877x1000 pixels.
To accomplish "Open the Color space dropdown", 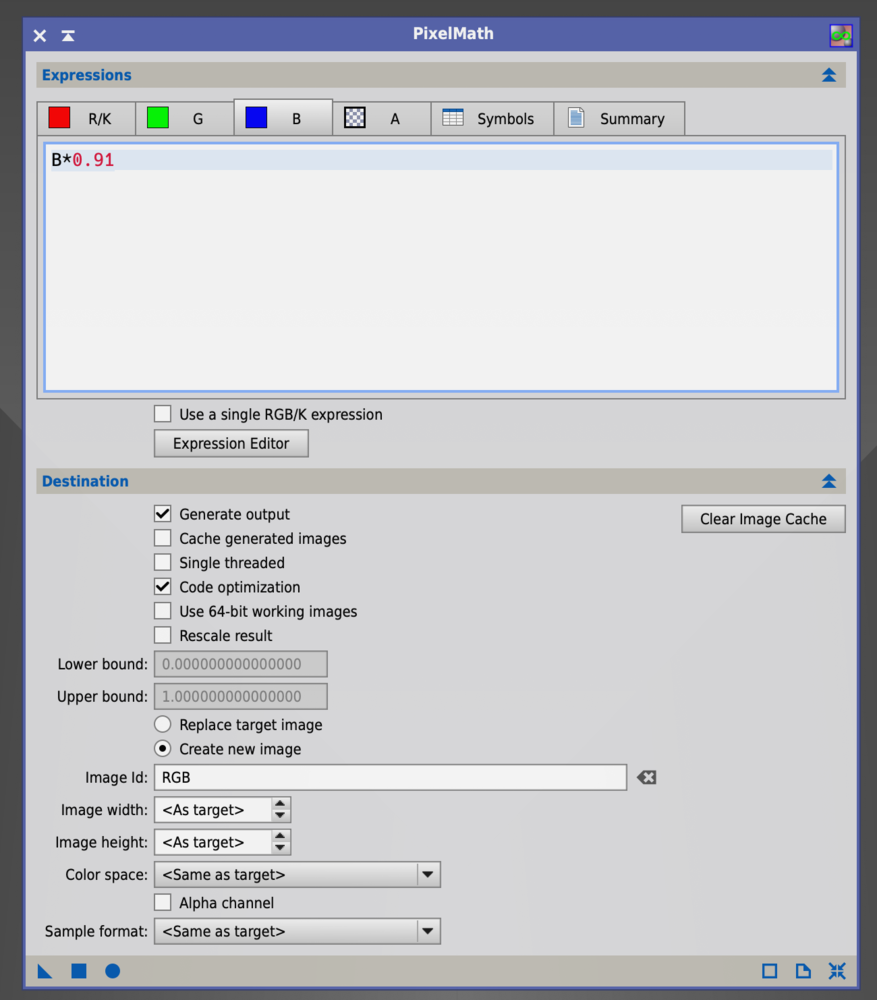I will tap(429, 874).
